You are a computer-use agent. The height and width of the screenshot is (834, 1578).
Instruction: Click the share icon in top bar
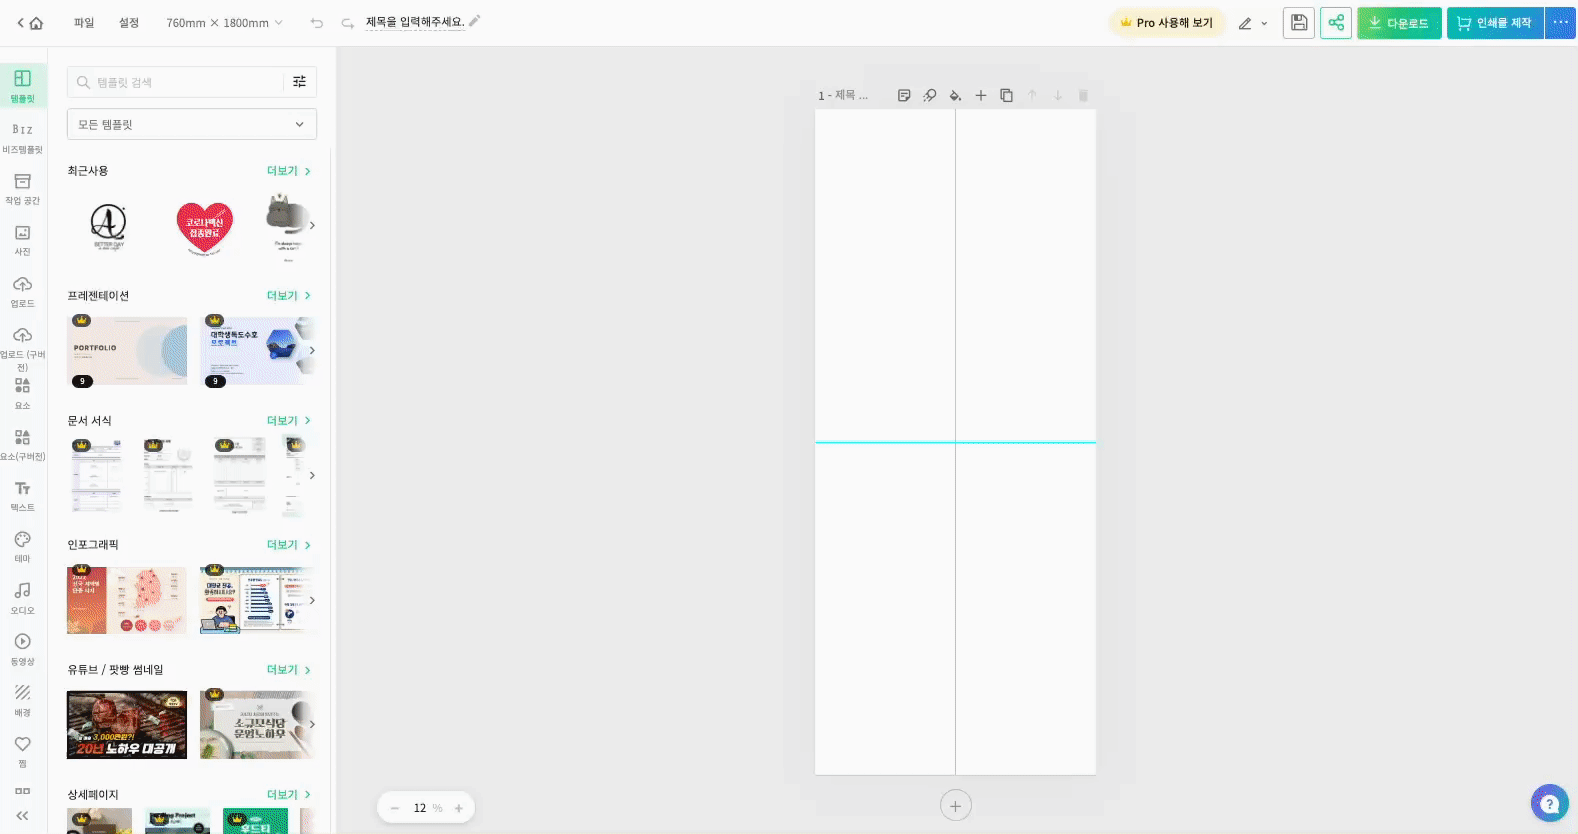(1336, 23)
